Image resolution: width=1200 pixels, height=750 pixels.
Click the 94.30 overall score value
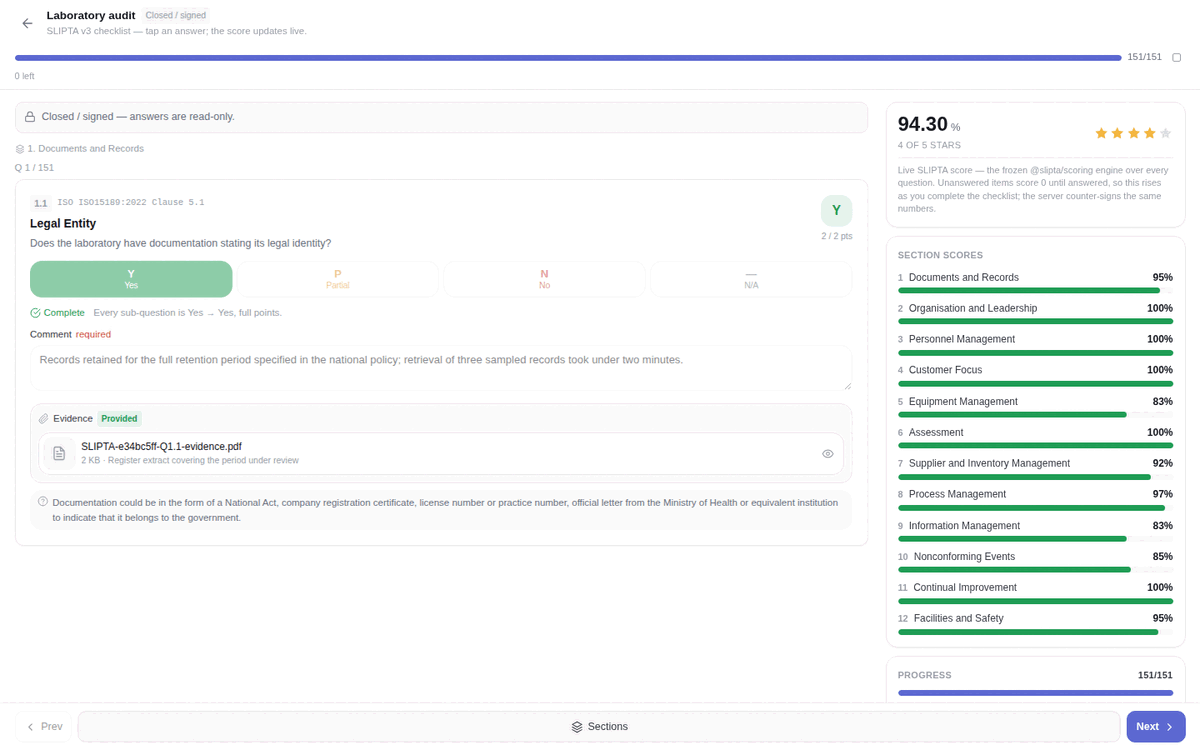point(922,124)
